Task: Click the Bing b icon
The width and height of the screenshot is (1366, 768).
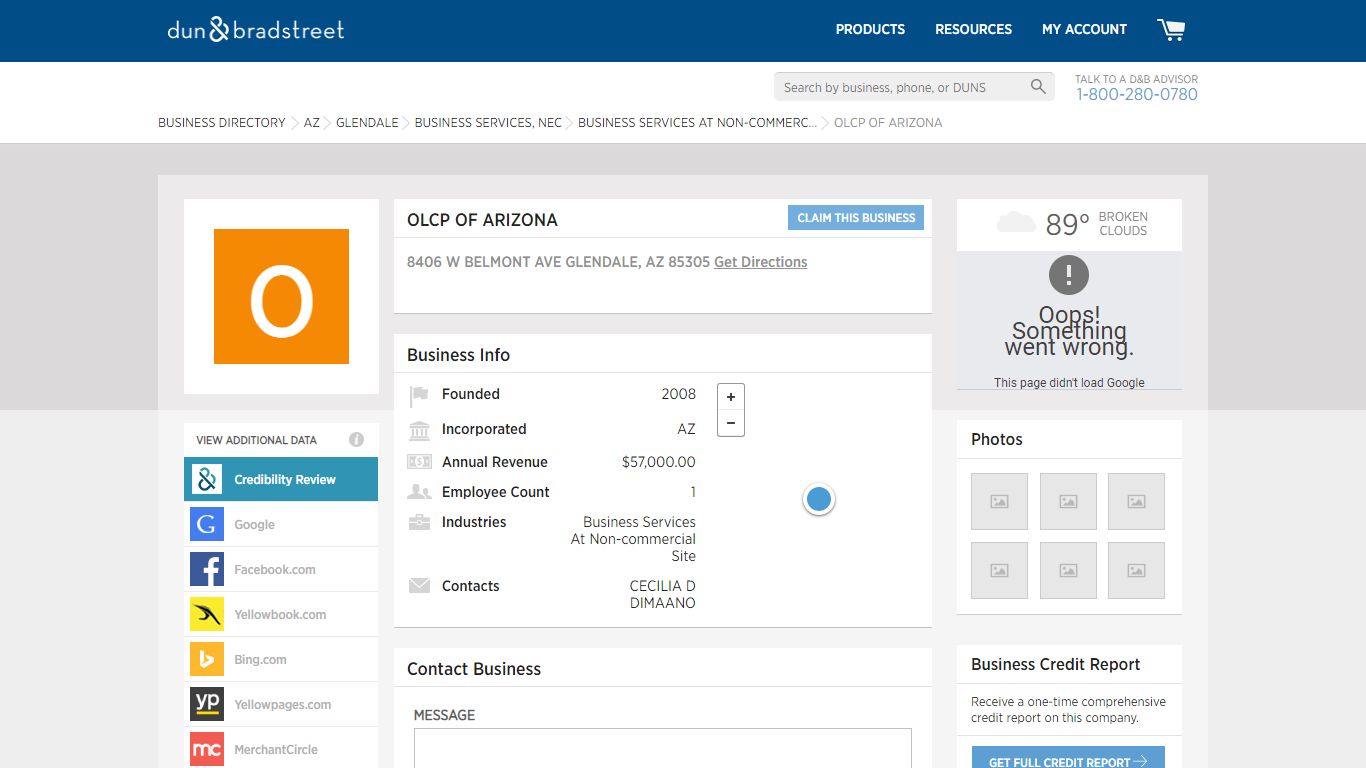Action: [207, 659]
